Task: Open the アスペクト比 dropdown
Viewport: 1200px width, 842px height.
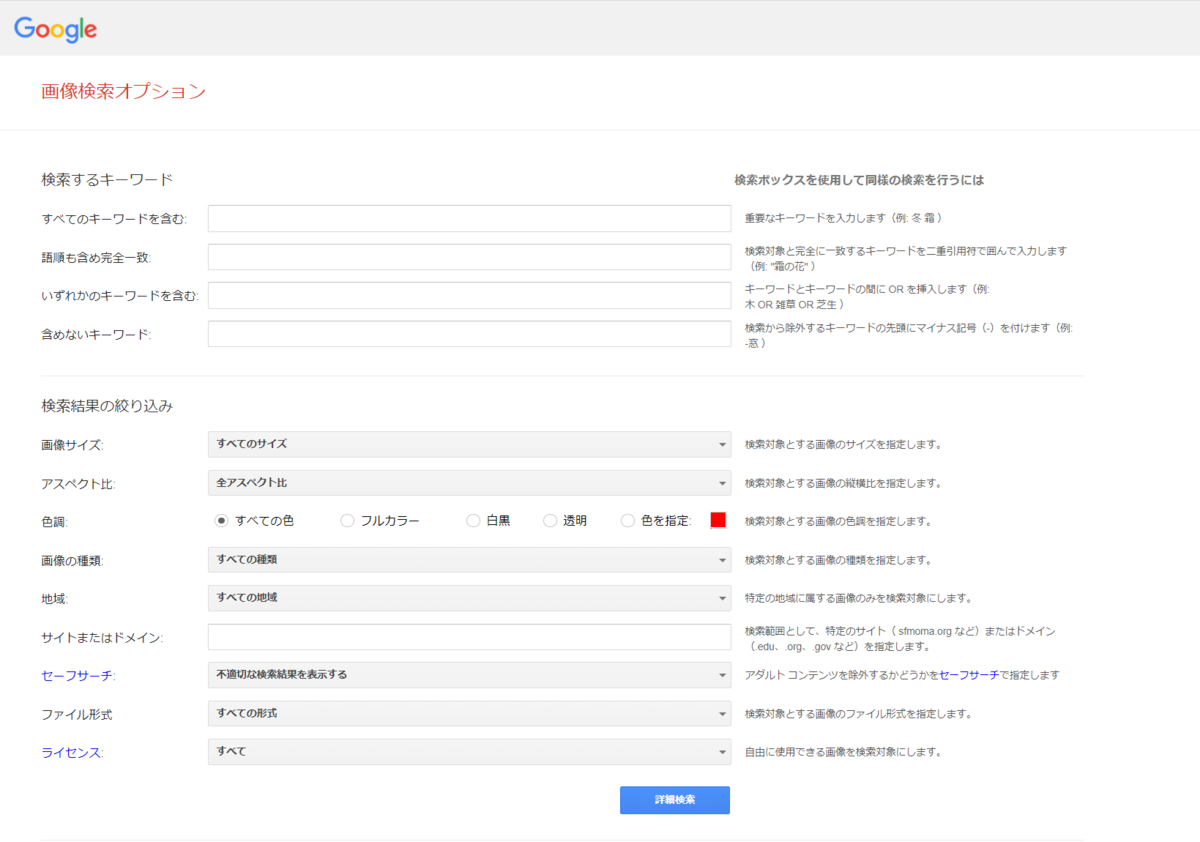Action: click(x=470, y=482)
